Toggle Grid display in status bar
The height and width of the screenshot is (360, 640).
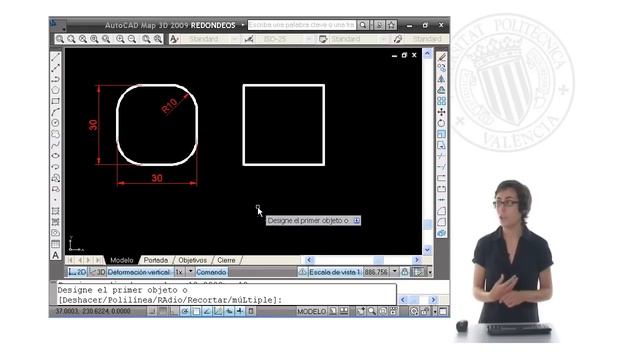pyautogui.click(x=163, y=311)
